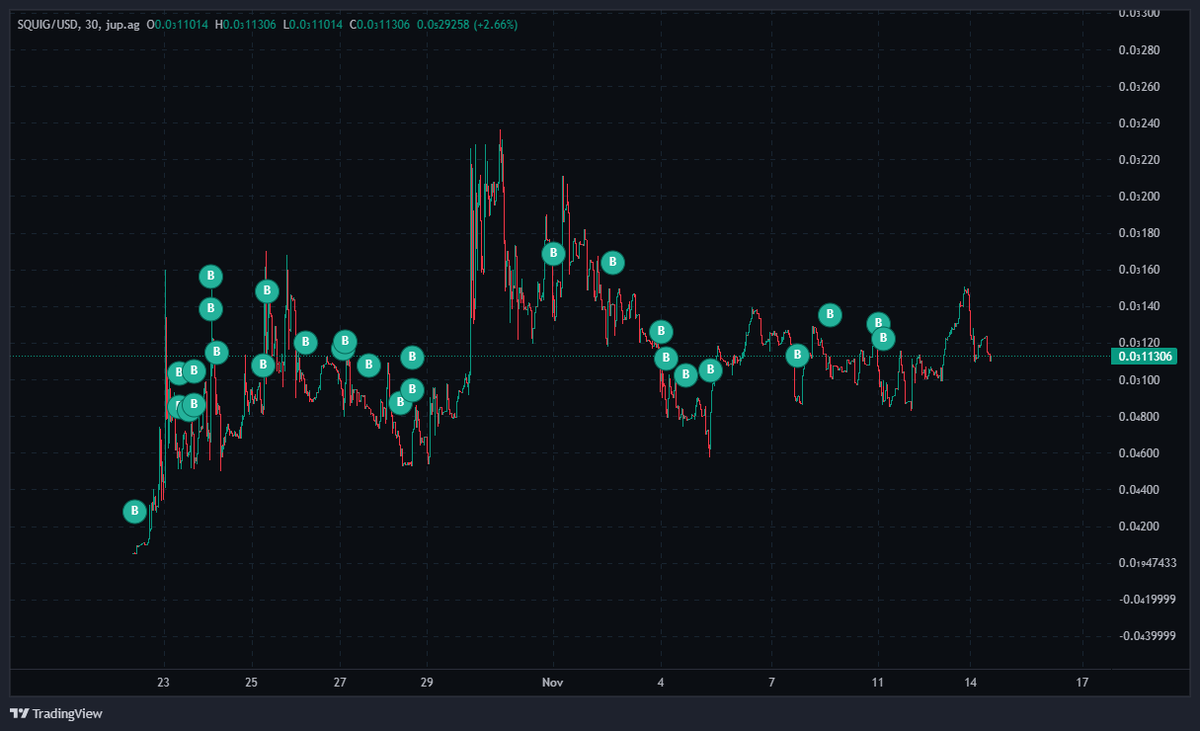Click the 0.0₄200 price axis label
This screenshot has width=1200, height=731.
tap(1138, 526)
